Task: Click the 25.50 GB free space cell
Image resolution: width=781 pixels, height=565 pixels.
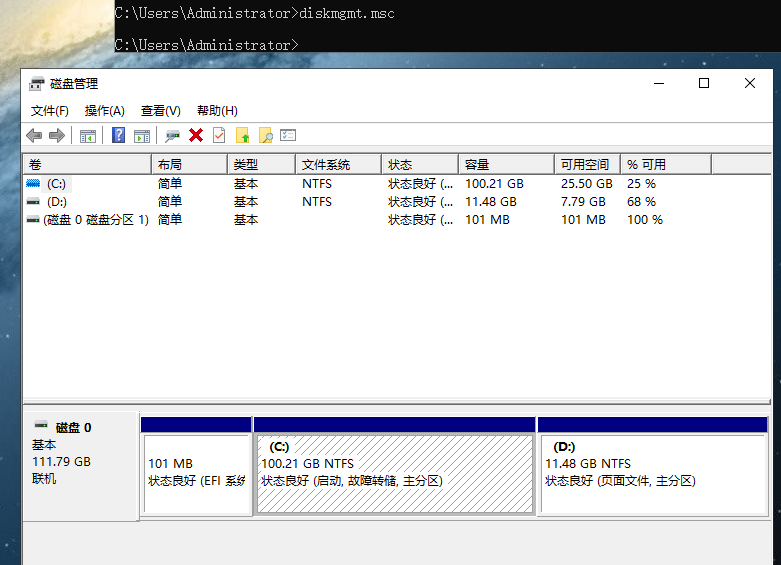Action: (x=586, y=184)
